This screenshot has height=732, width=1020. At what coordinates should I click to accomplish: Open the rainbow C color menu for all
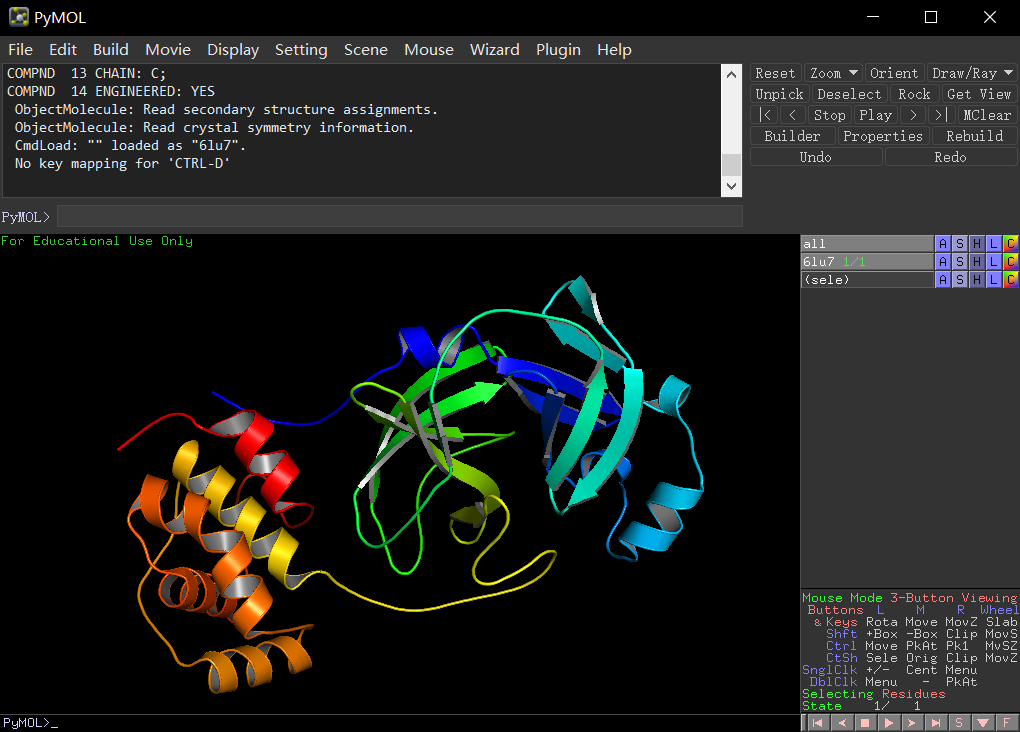1010,244
